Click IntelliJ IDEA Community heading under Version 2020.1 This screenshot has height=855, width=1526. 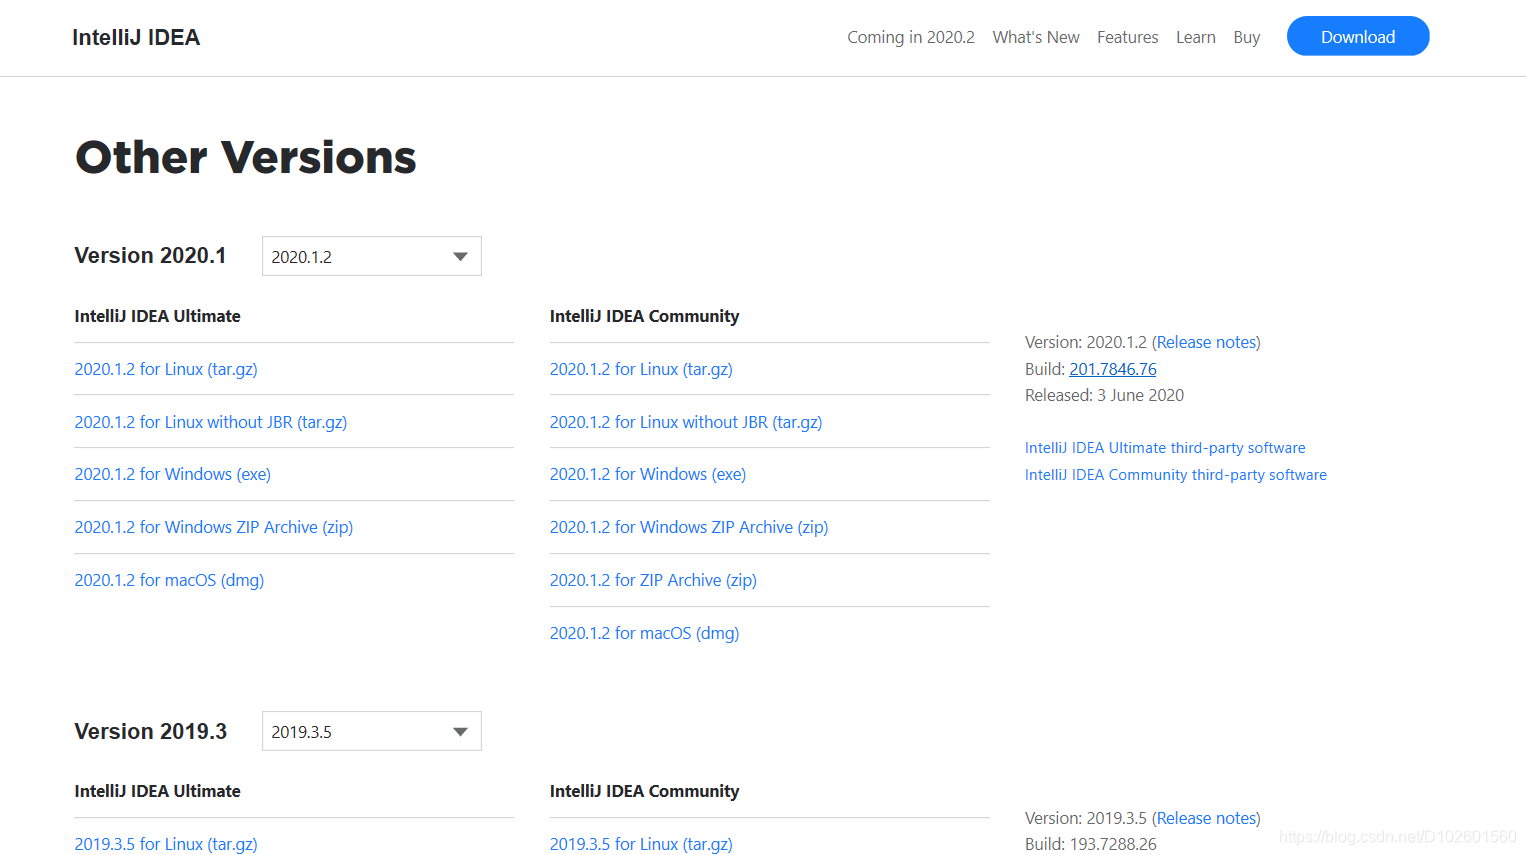click(x=645, y=316)
